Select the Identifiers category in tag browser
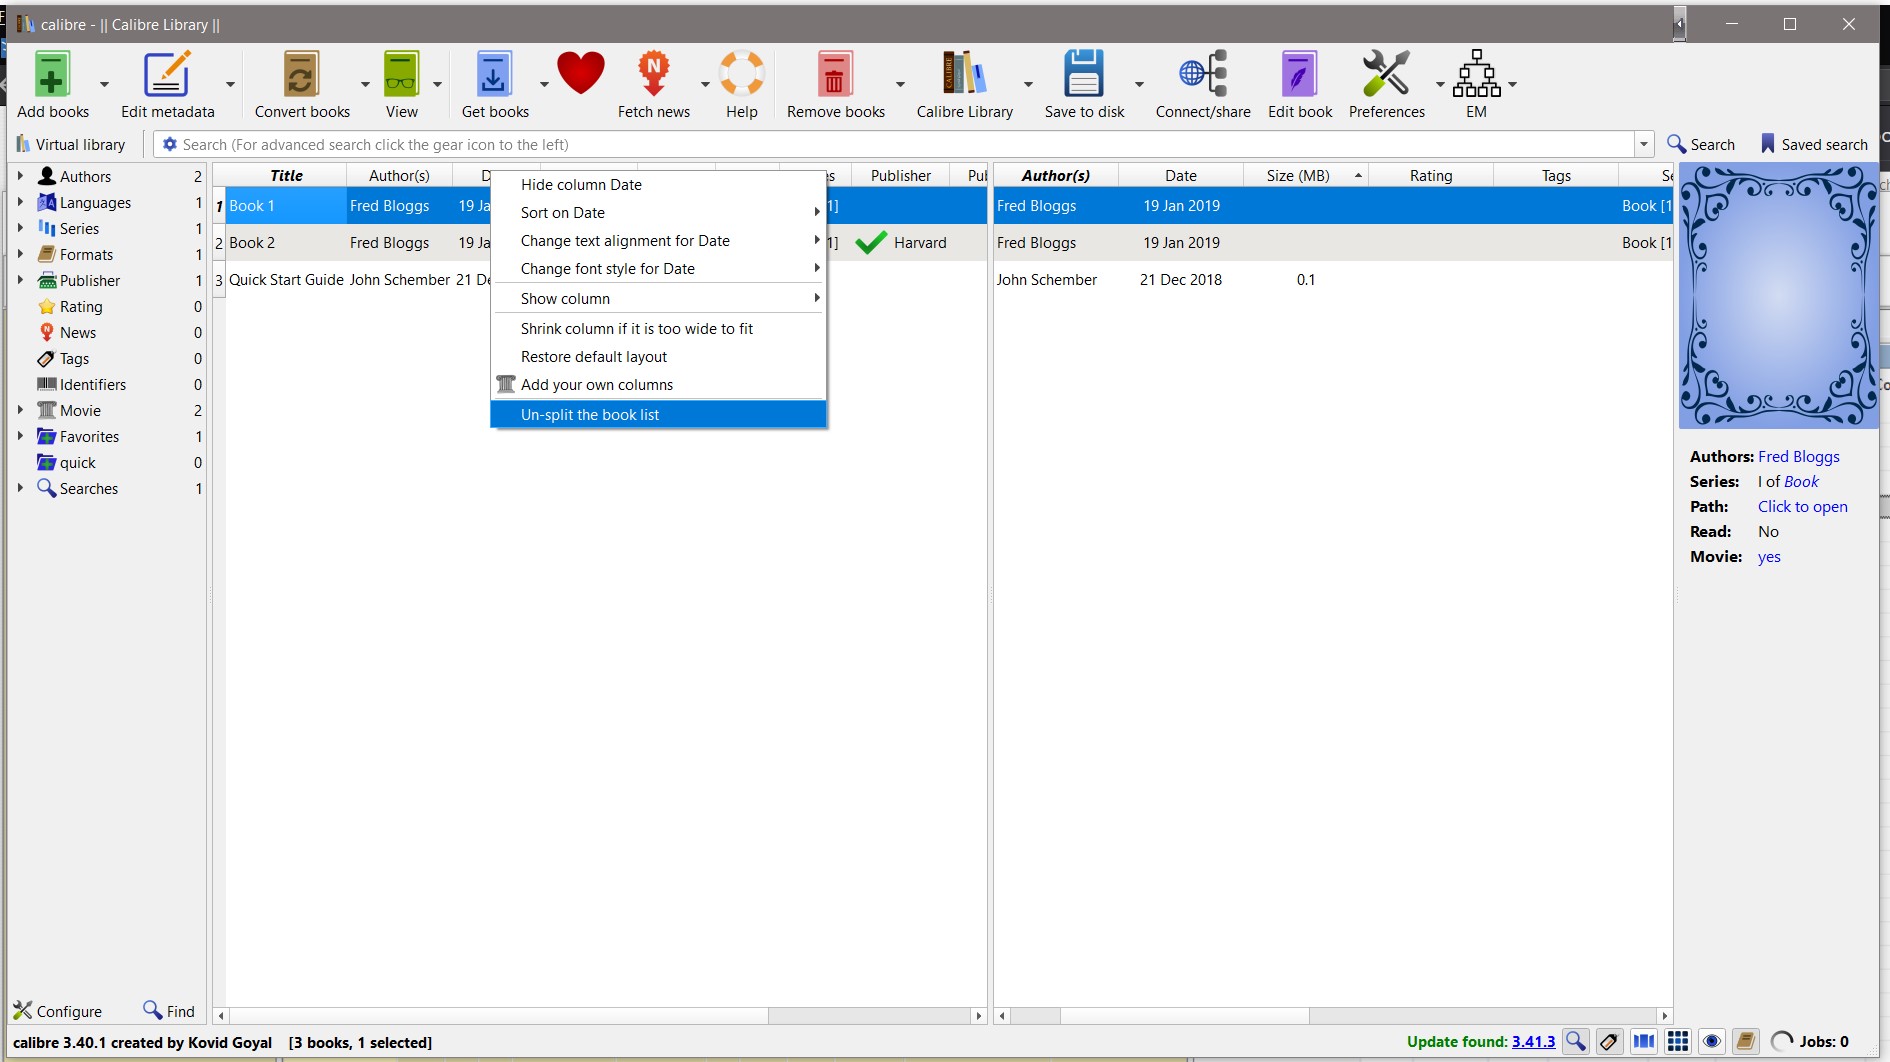 pos(93,384)
